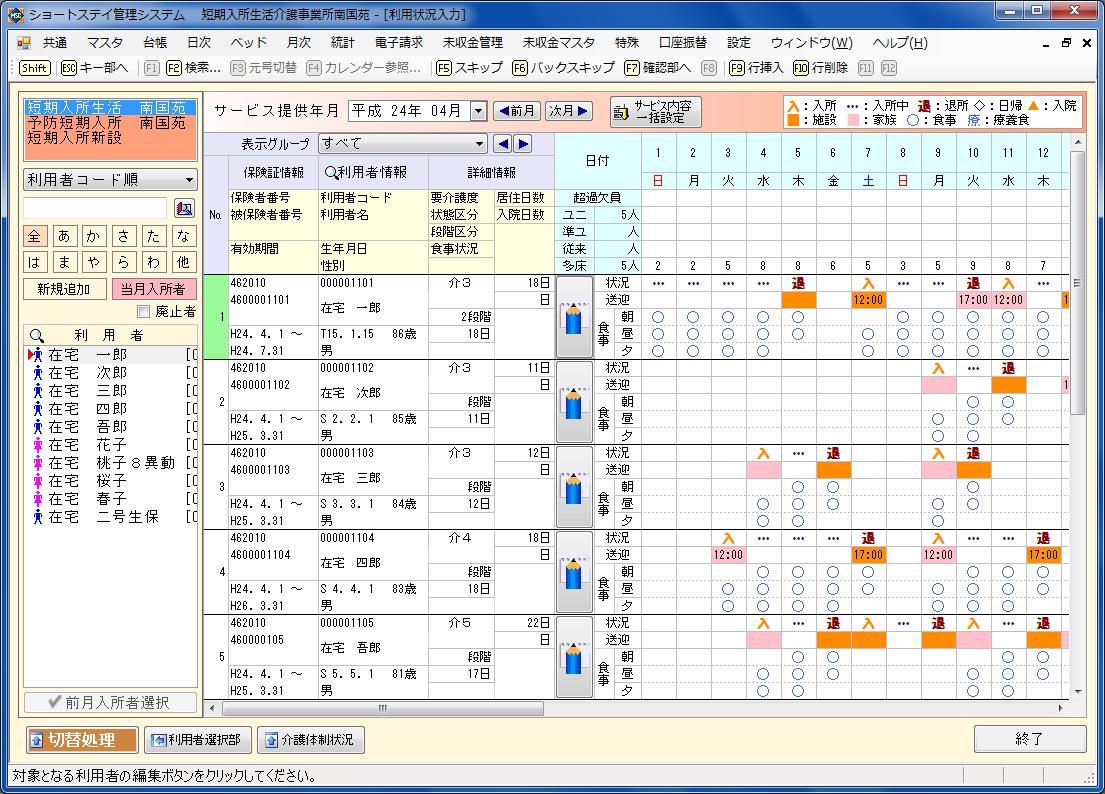
Task: Click the magnifier icon in 利用者 list header
Action: tap(37, 336)
